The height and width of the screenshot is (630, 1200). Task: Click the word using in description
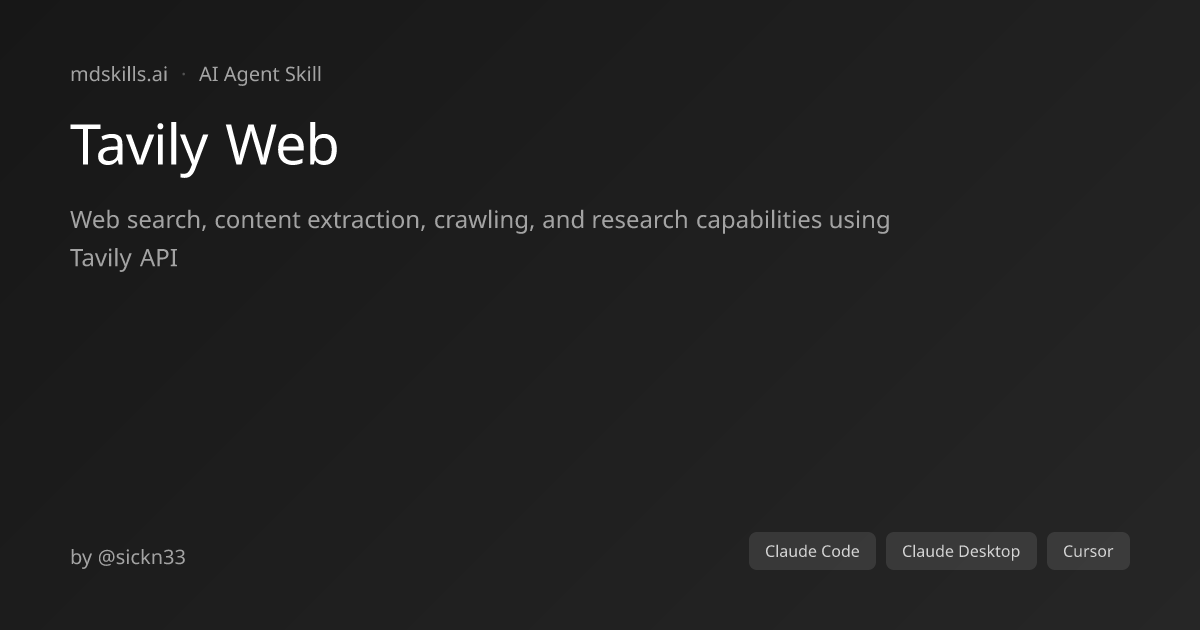[859, 221]
